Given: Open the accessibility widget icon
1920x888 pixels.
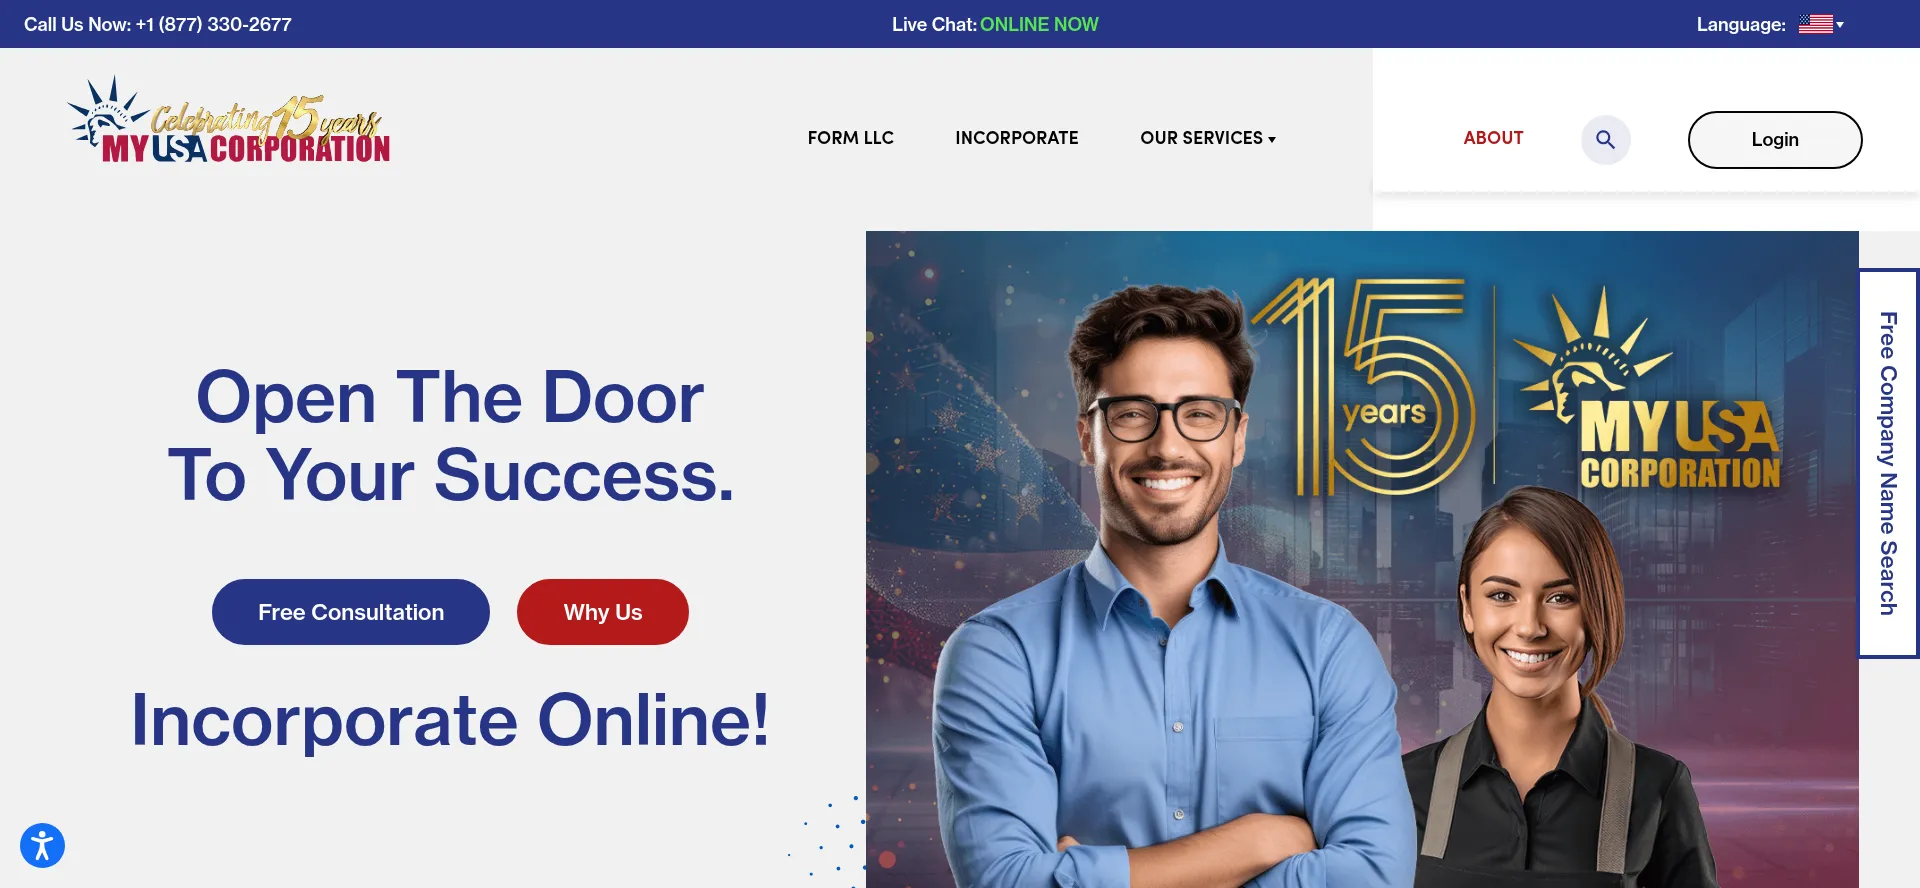Looking at the screenshot, I should [x=42, y=846].
